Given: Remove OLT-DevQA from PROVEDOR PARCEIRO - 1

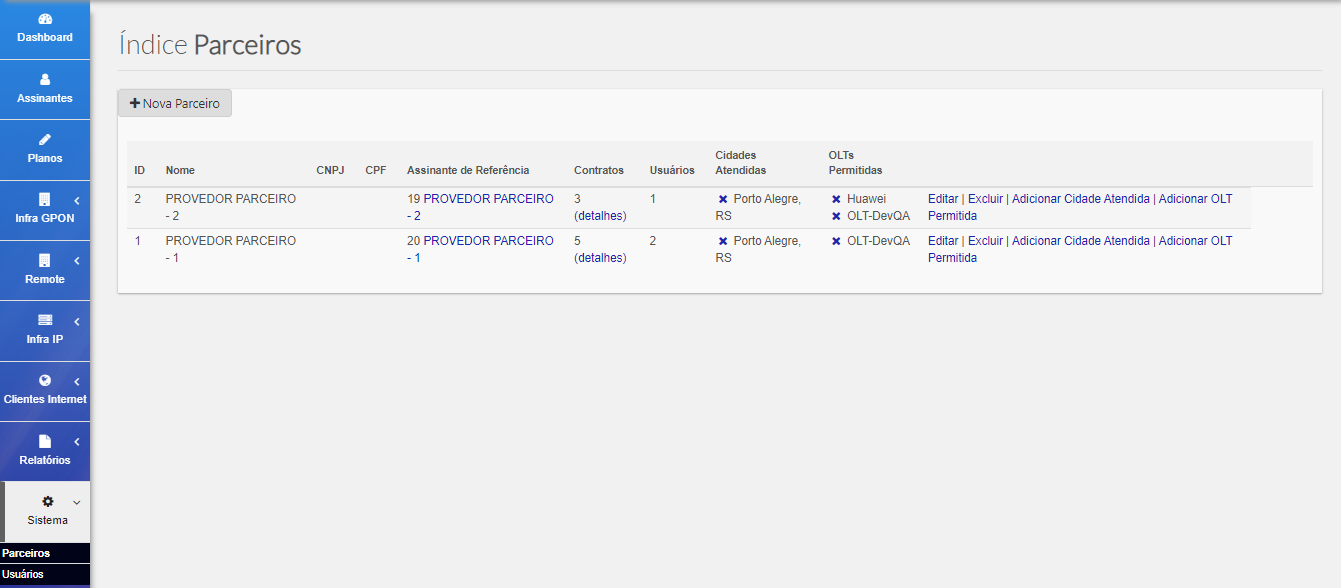Looking at the screenshot, I should [836, 241].
